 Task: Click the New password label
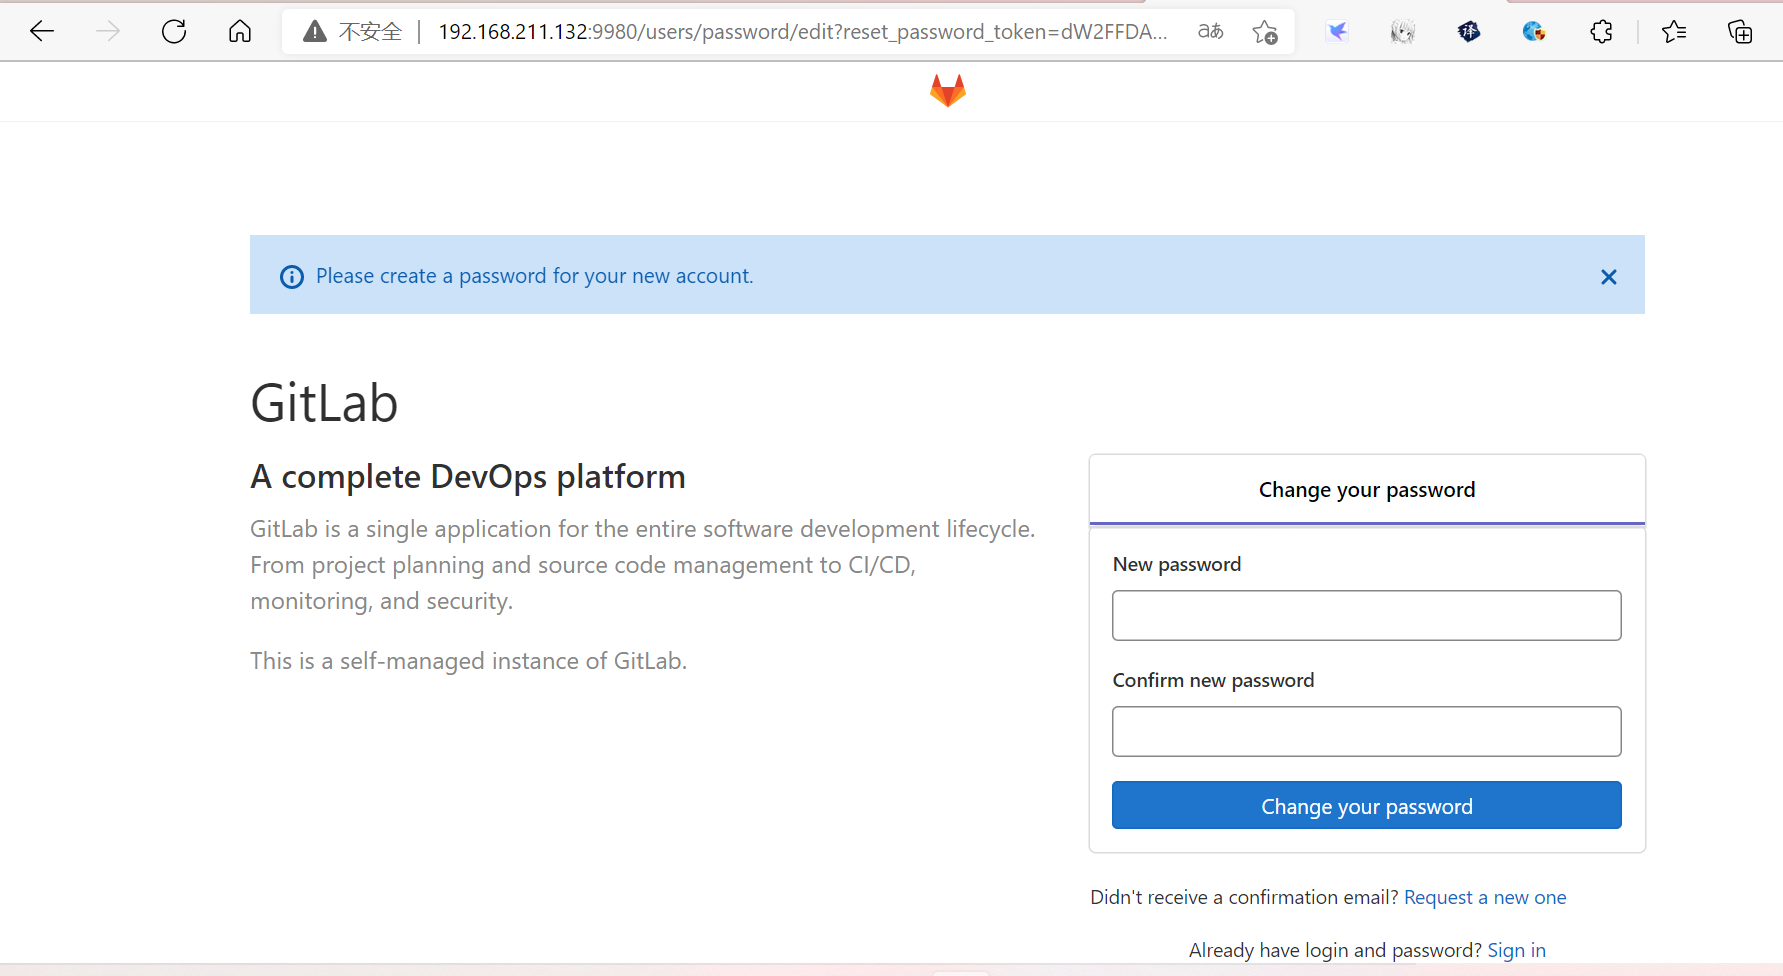click(1177, 564)
